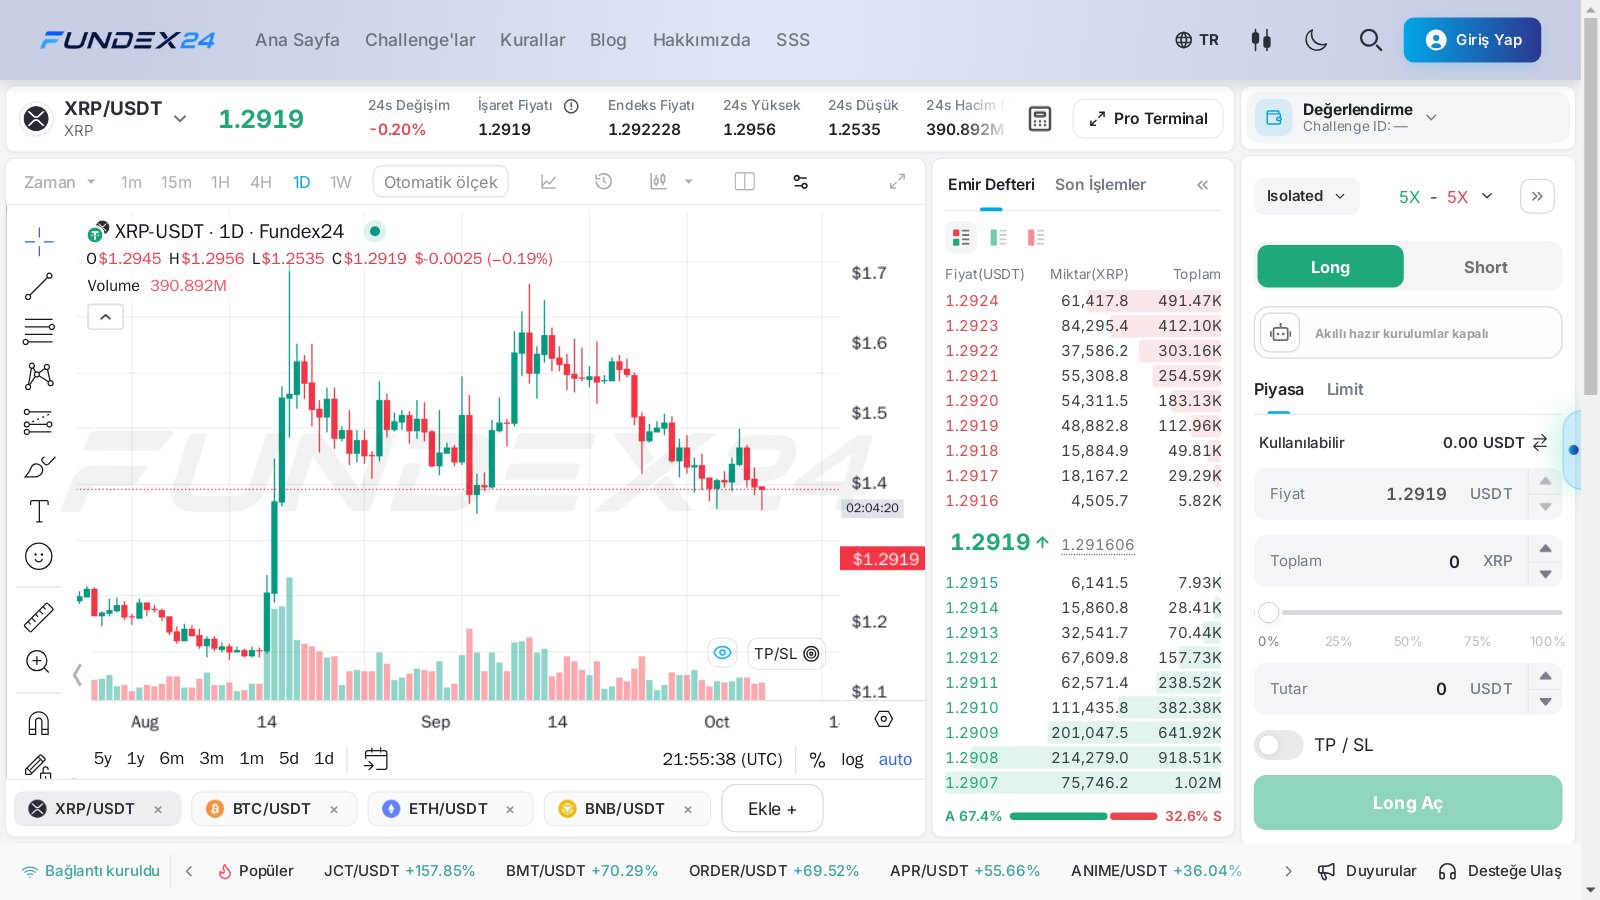
Task: Open the forecasting and measurement tool
Action: point(39,421)
